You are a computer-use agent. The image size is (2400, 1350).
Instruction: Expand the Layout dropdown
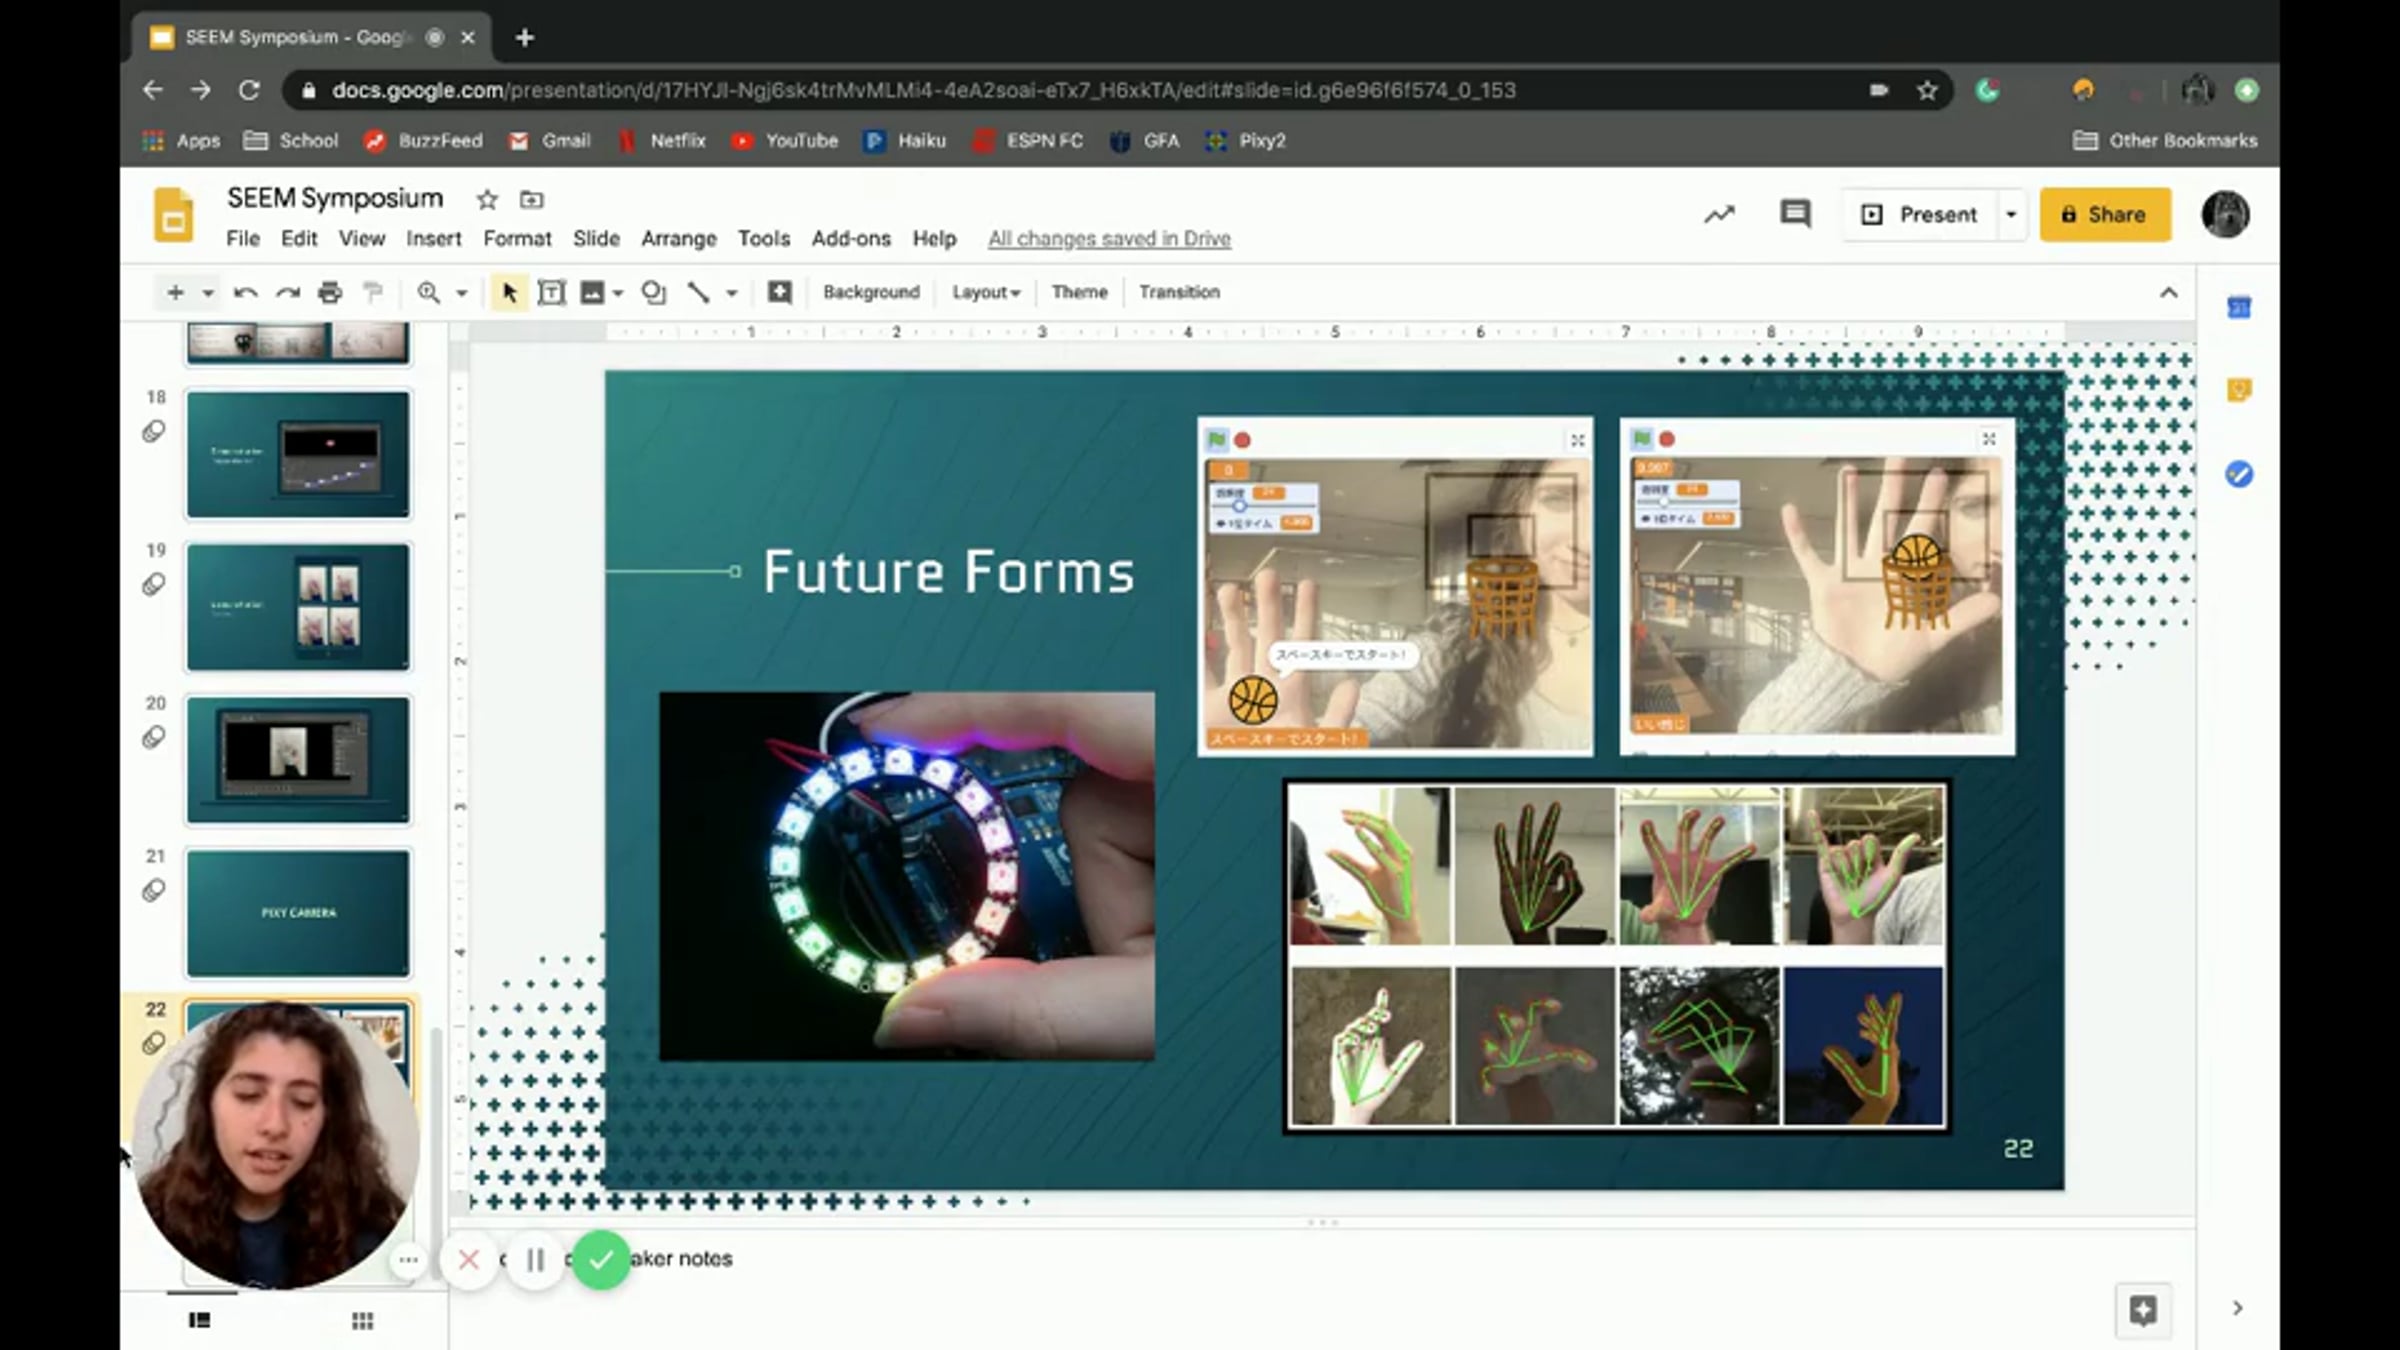[985, 292]
